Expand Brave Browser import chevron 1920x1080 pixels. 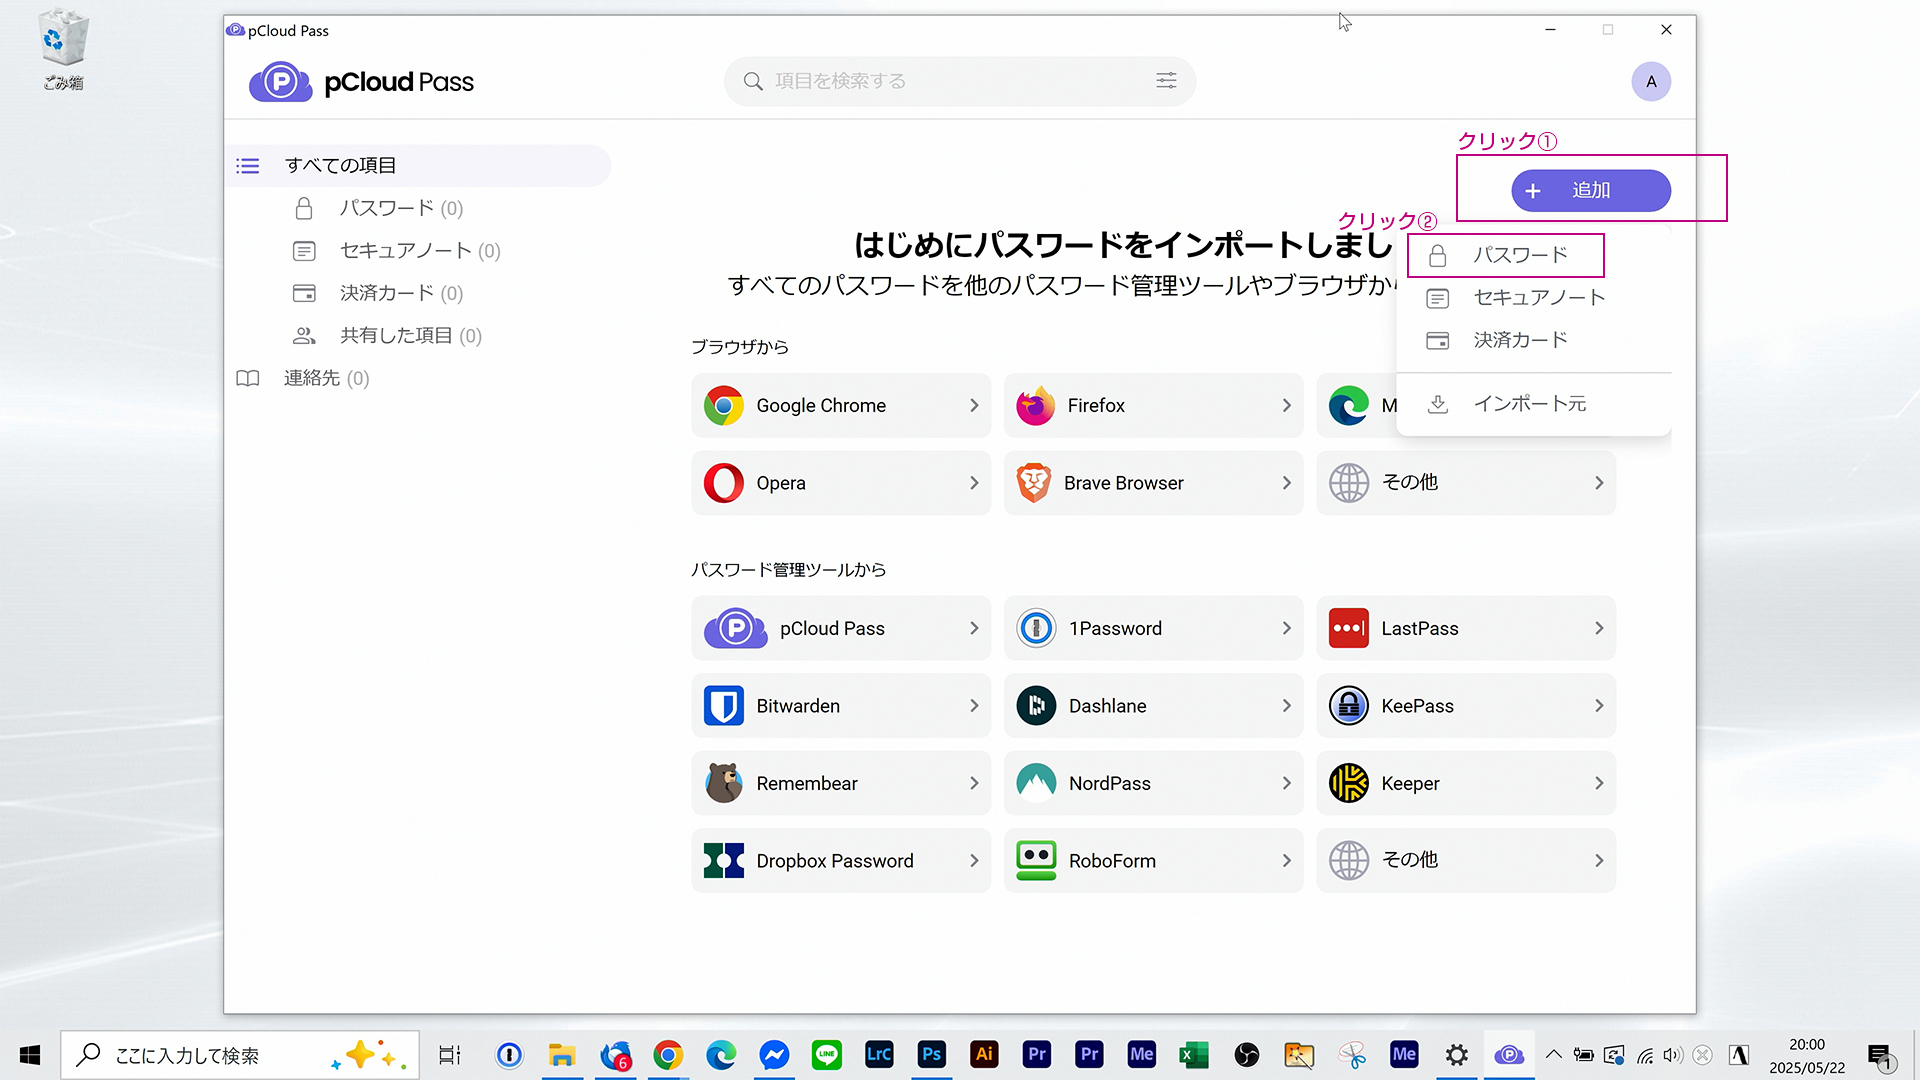coord(1286,483)
